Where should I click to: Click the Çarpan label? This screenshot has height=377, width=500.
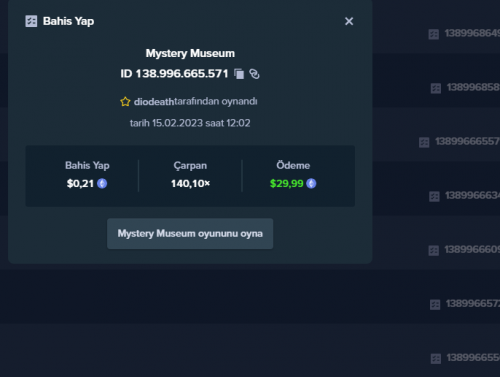[190, 166]
